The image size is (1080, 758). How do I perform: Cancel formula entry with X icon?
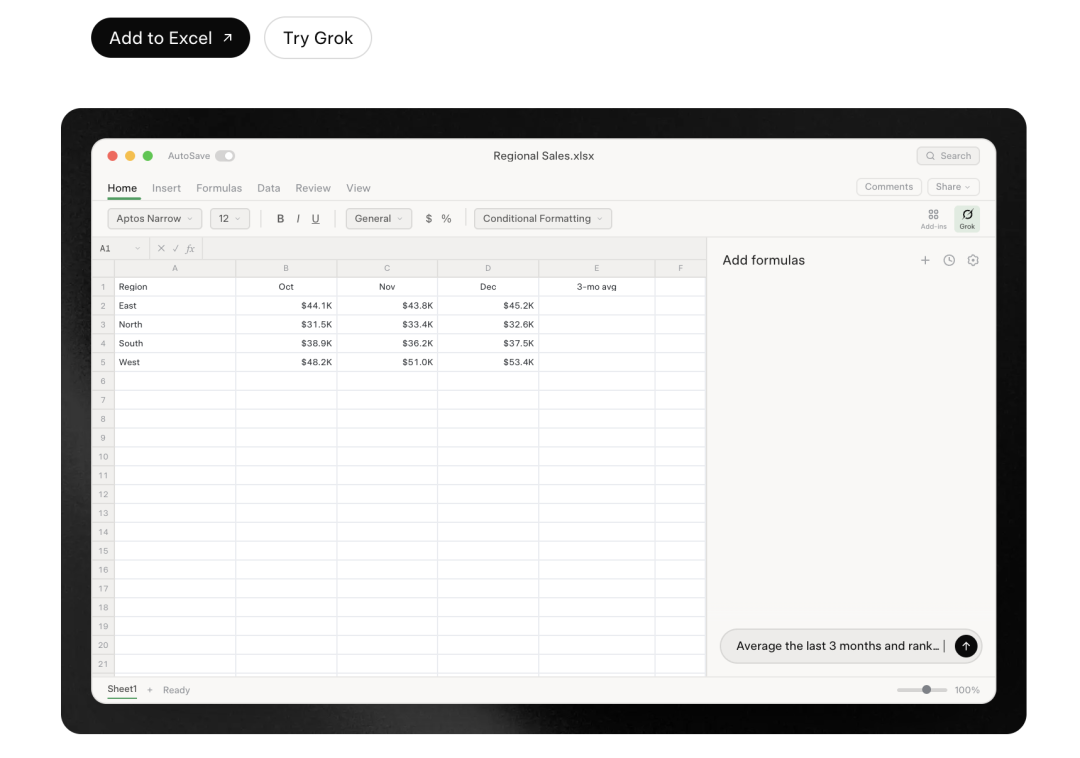point(161,249)
